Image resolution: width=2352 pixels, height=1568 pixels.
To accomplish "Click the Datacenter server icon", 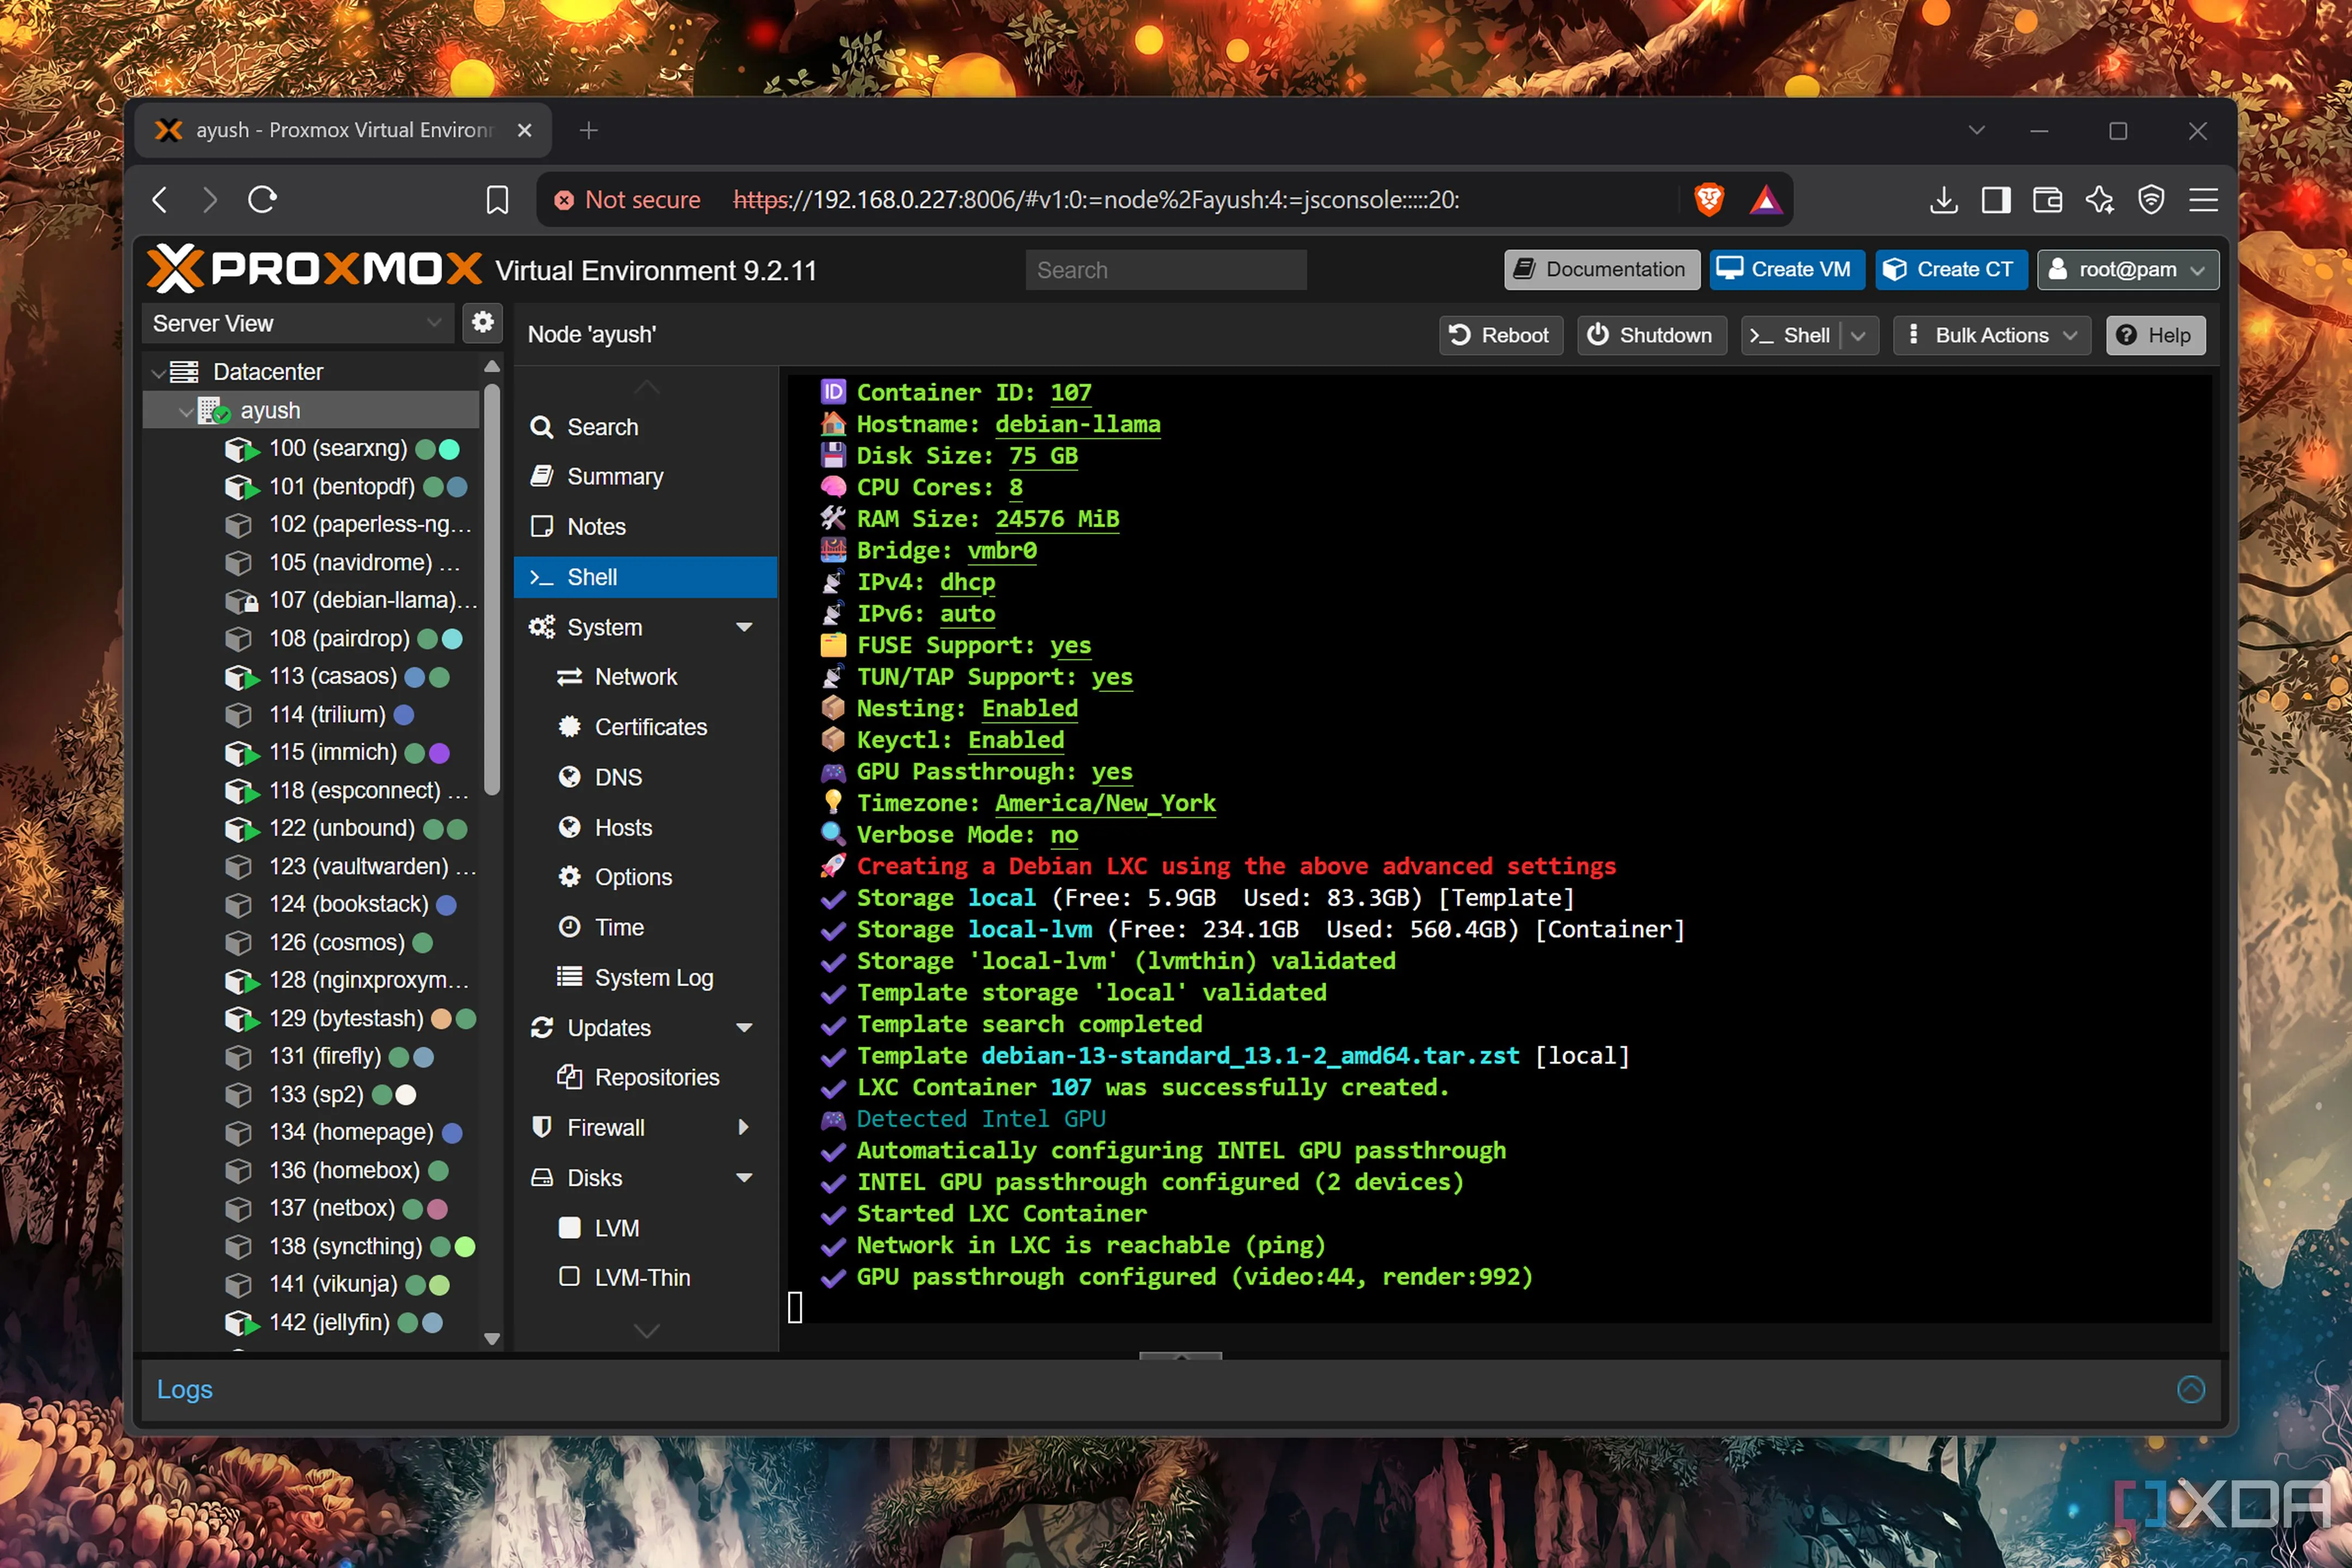I will pos(184,372).
